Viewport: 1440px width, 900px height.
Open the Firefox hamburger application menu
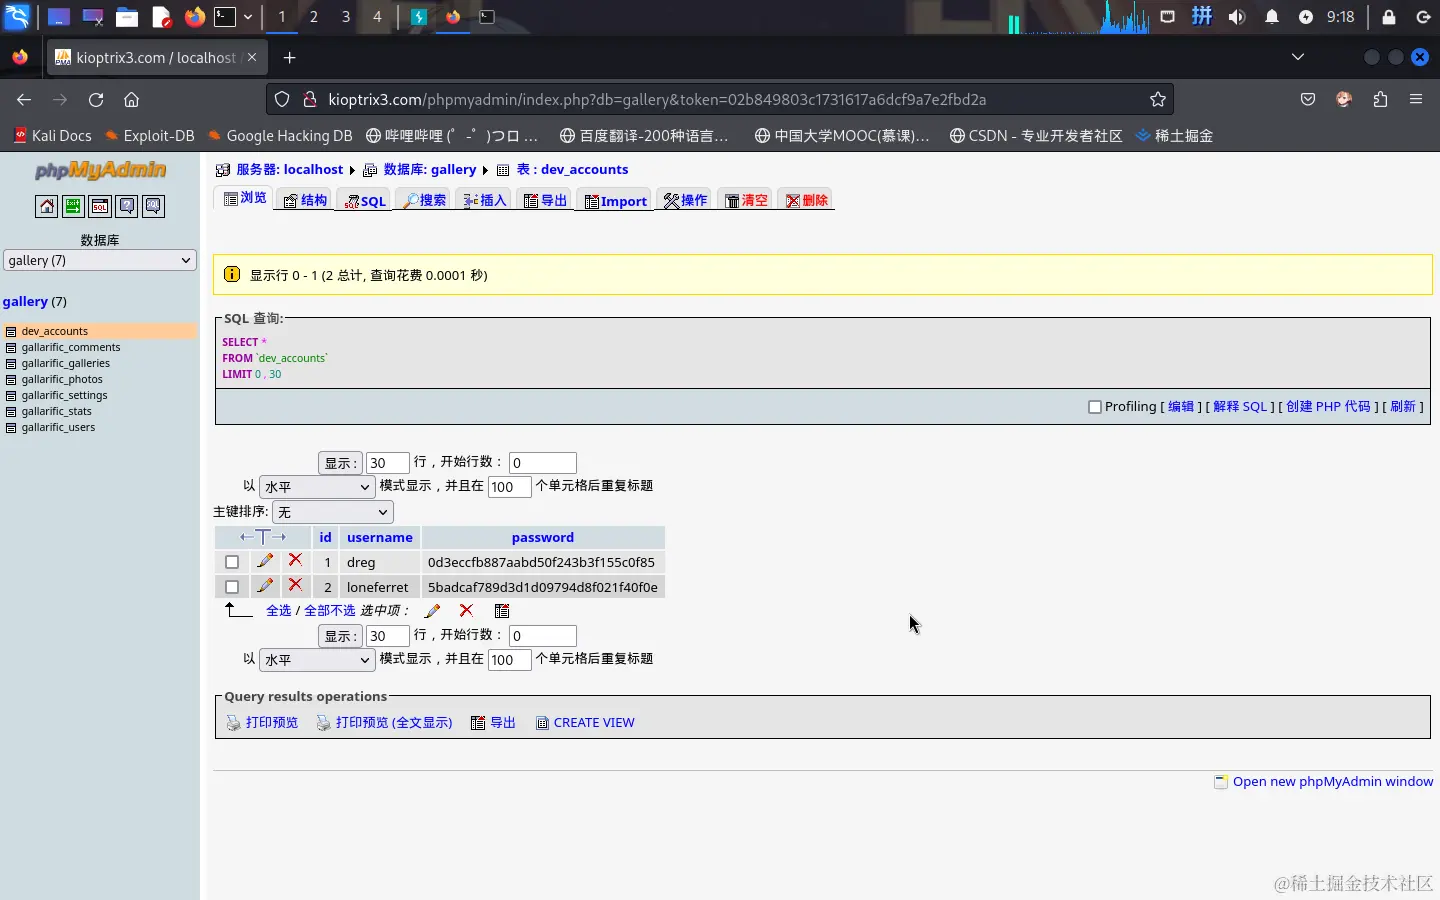1416,99
